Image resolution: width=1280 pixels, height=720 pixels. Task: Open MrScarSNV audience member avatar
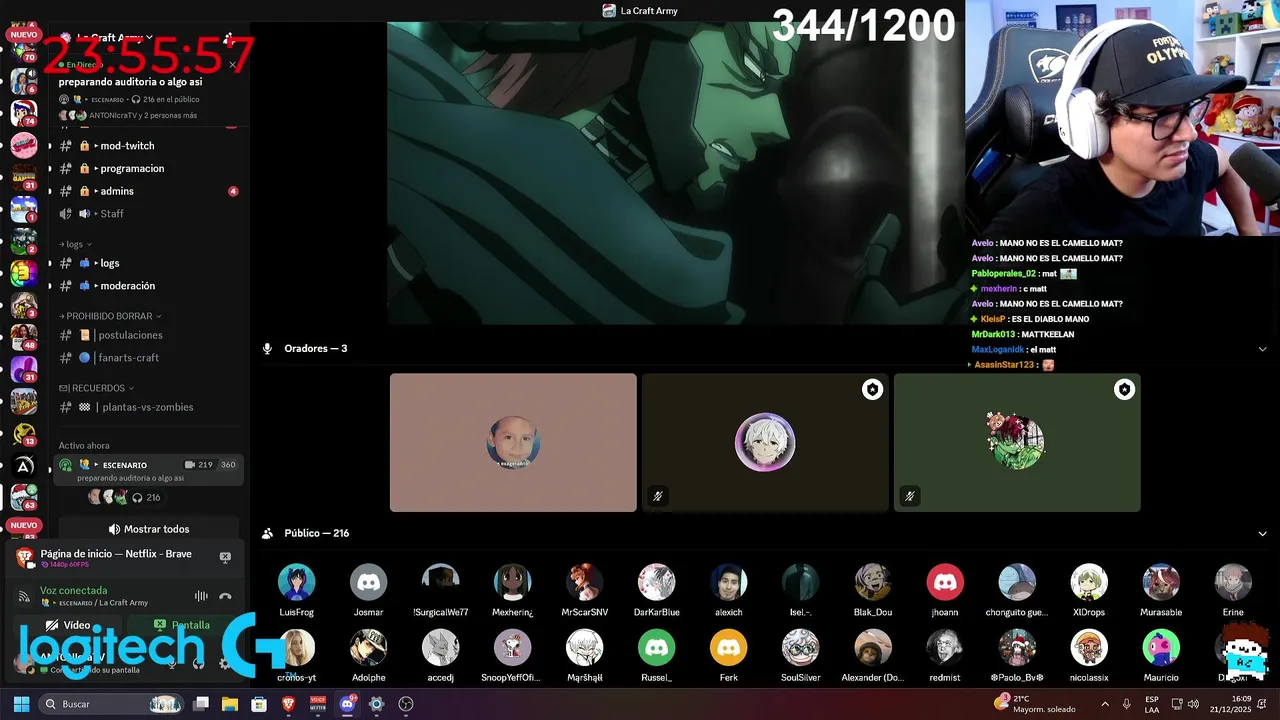tap(584, 582)
